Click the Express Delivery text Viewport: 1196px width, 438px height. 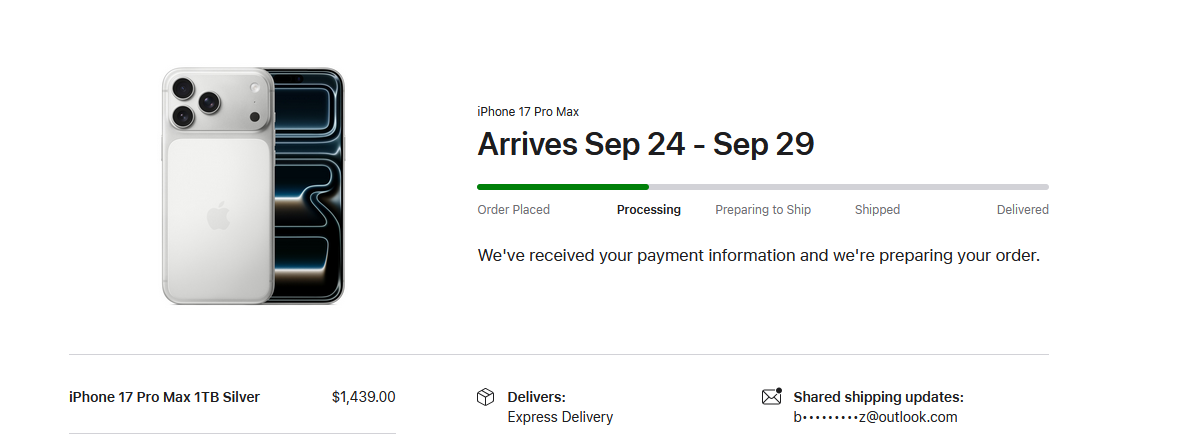pos(560,417)
